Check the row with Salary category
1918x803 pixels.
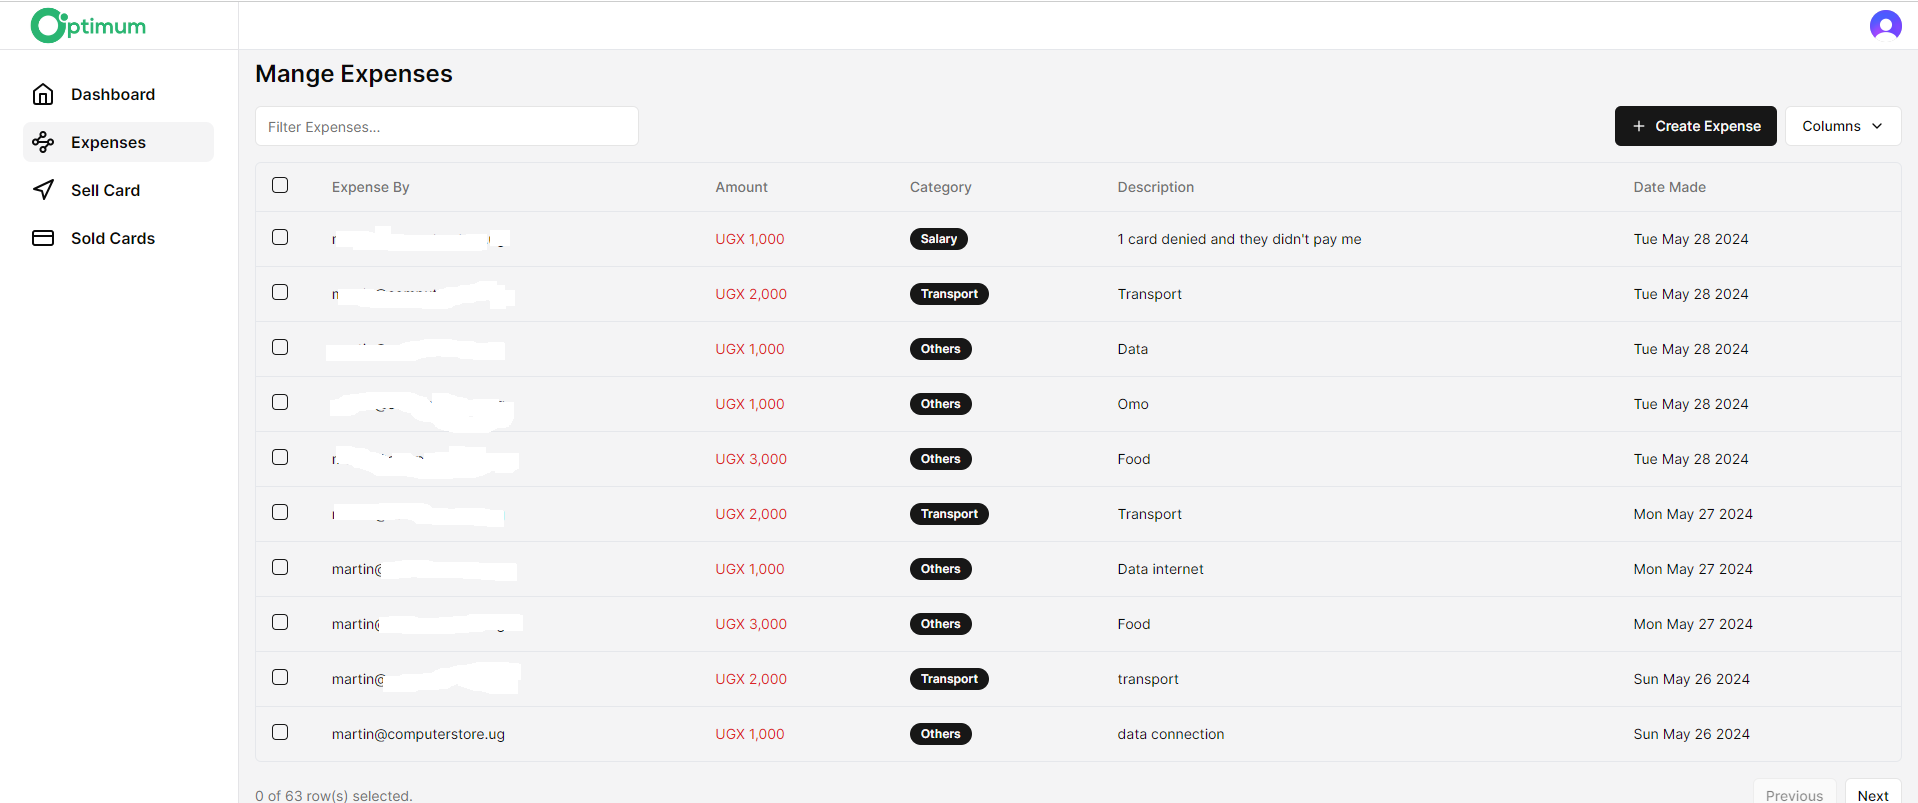tap(280, 237)
